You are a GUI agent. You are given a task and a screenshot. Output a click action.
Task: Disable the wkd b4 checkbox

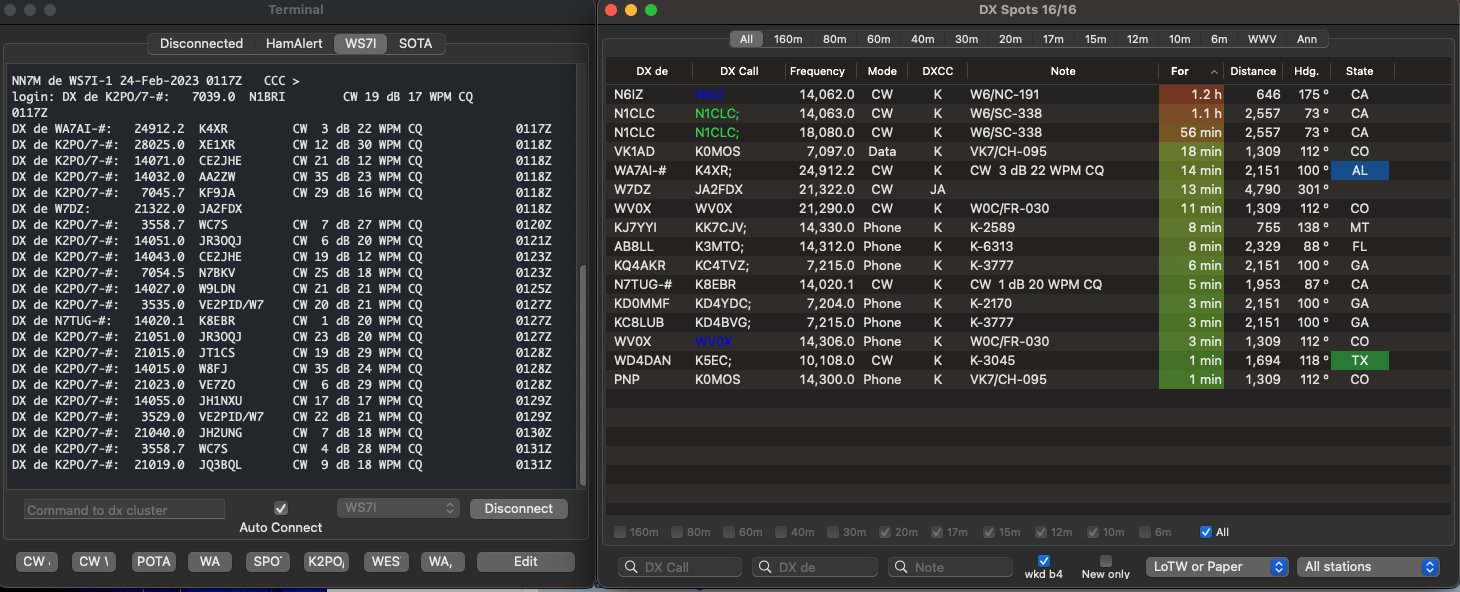pos(1044,561)
